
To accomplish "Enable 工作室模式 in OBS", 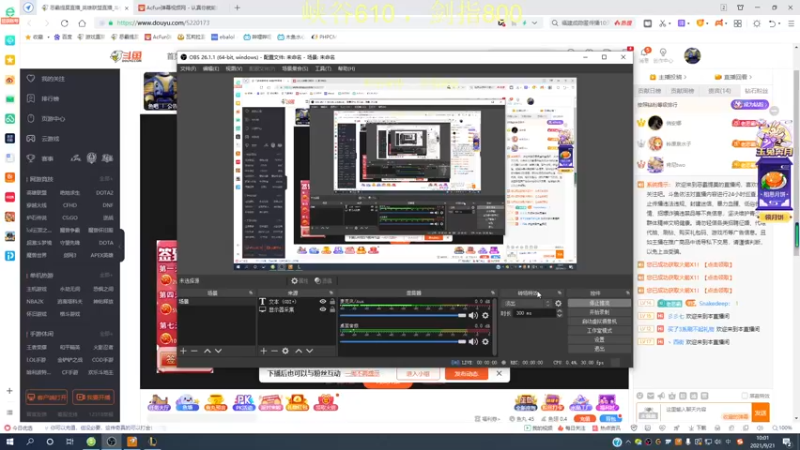I will [599, 331].
